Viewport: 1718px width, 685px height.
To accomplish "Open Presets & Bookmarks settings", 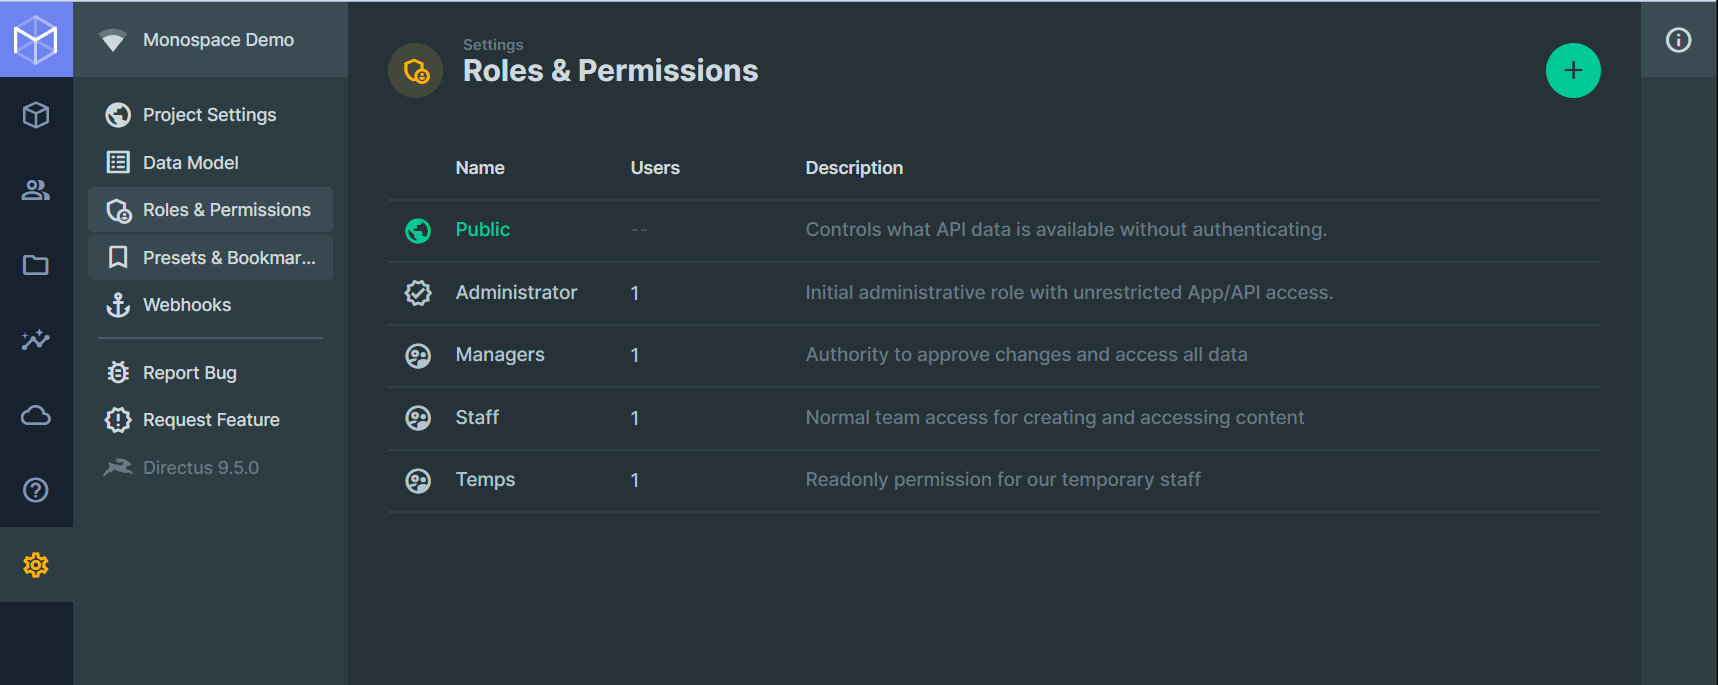I will [x=229, y=258].
